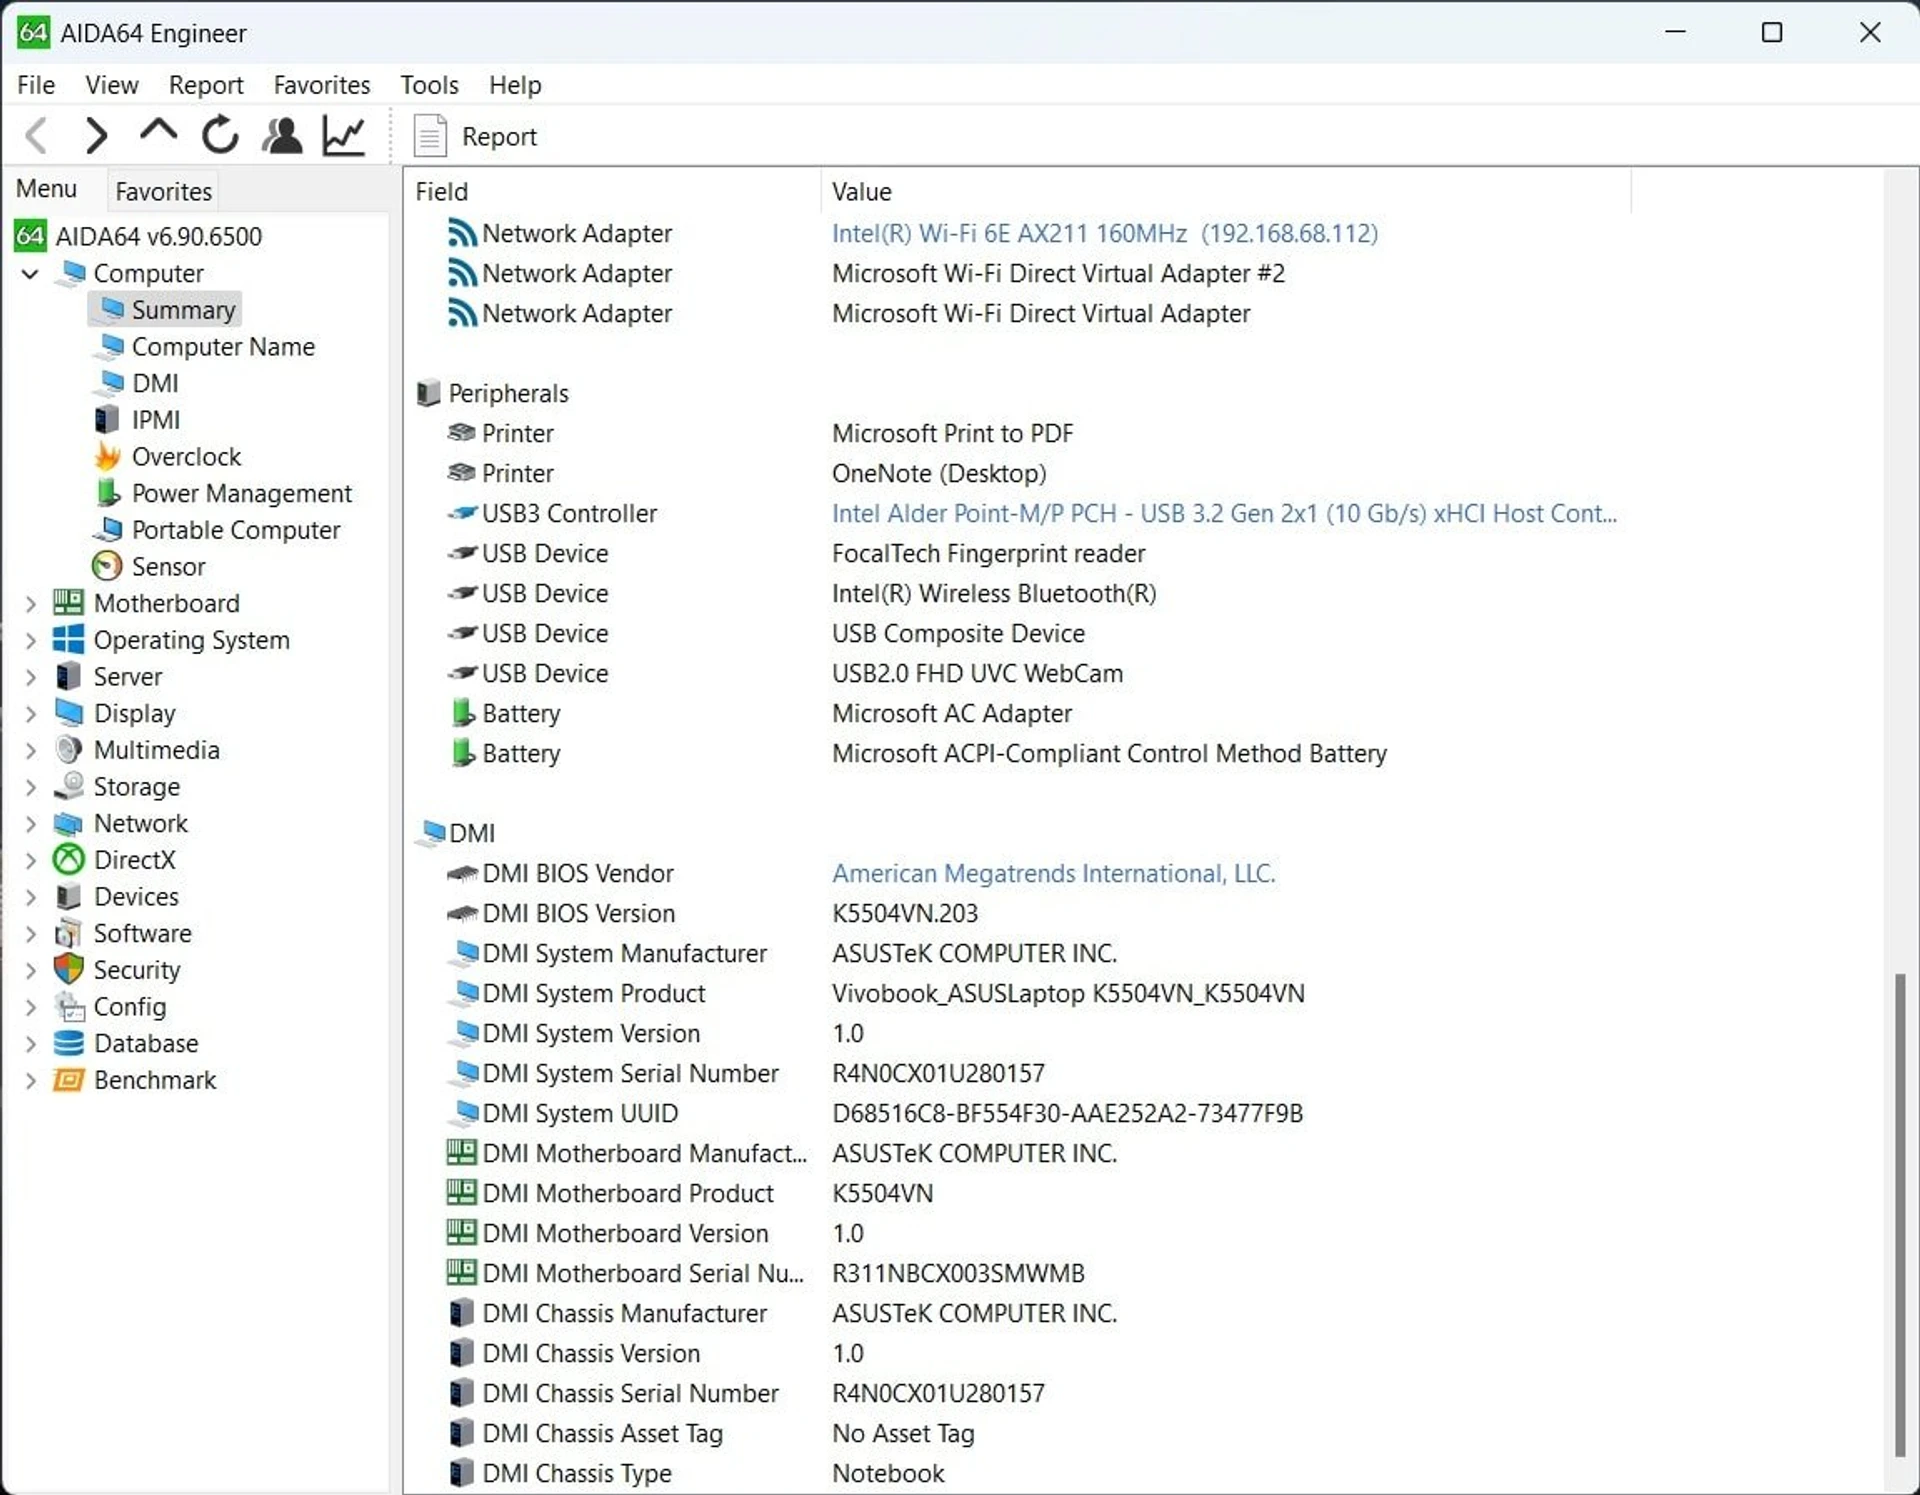Click the Field column header
1920x1495 pixels.
(x=614, y=191)
